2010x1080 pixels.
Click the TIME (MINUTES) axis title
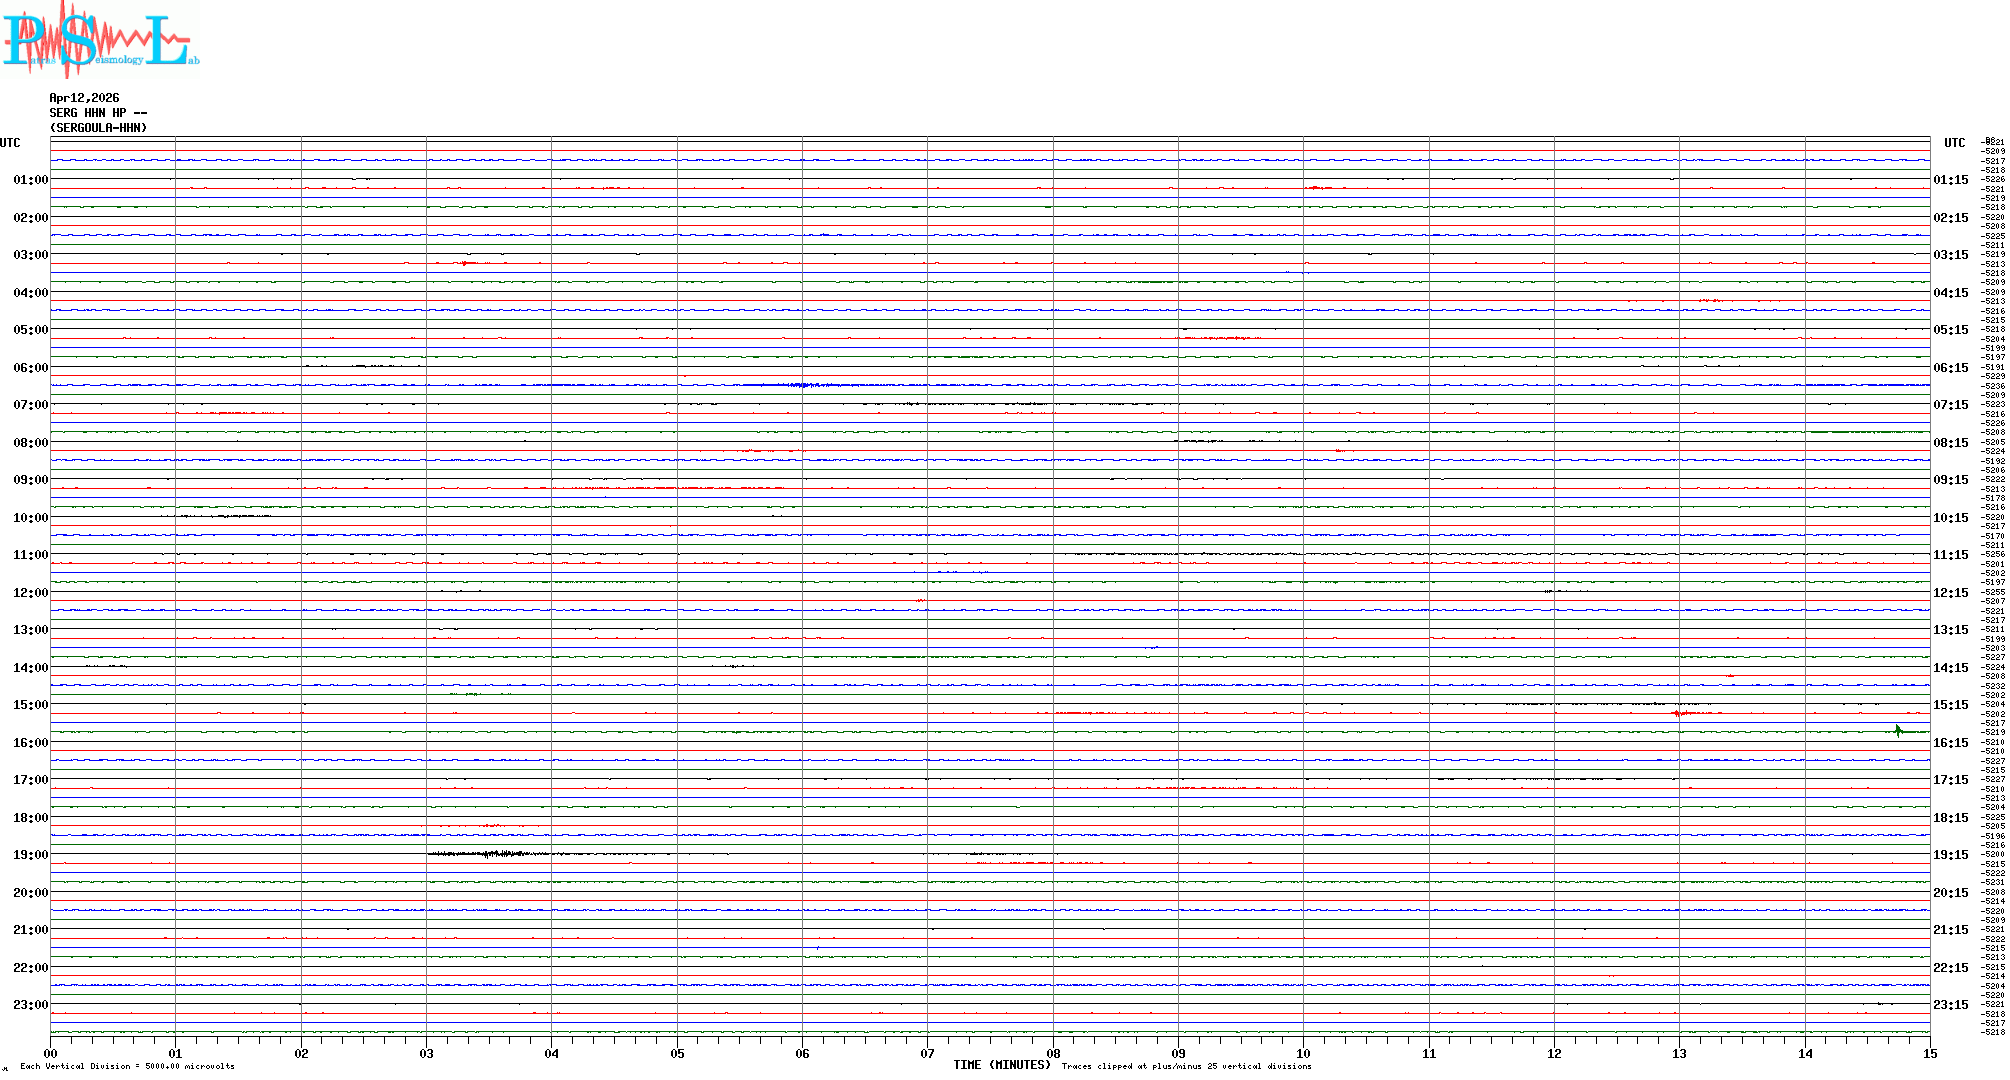(x=1001, y=1065)
